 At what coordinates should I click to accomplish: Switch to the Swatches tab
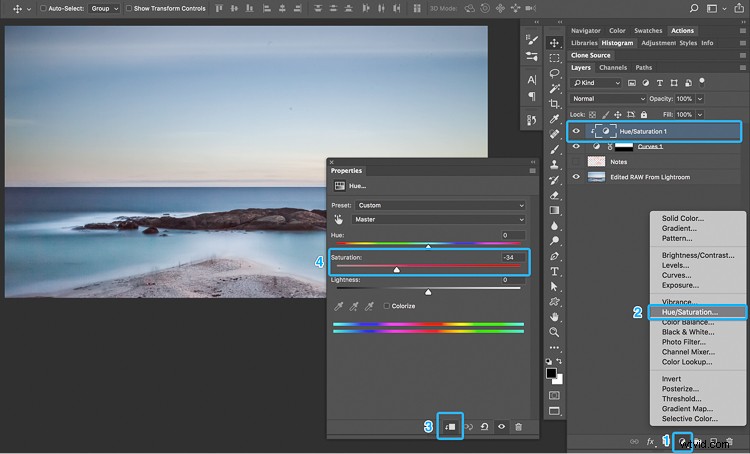click(x=648, y=31)
